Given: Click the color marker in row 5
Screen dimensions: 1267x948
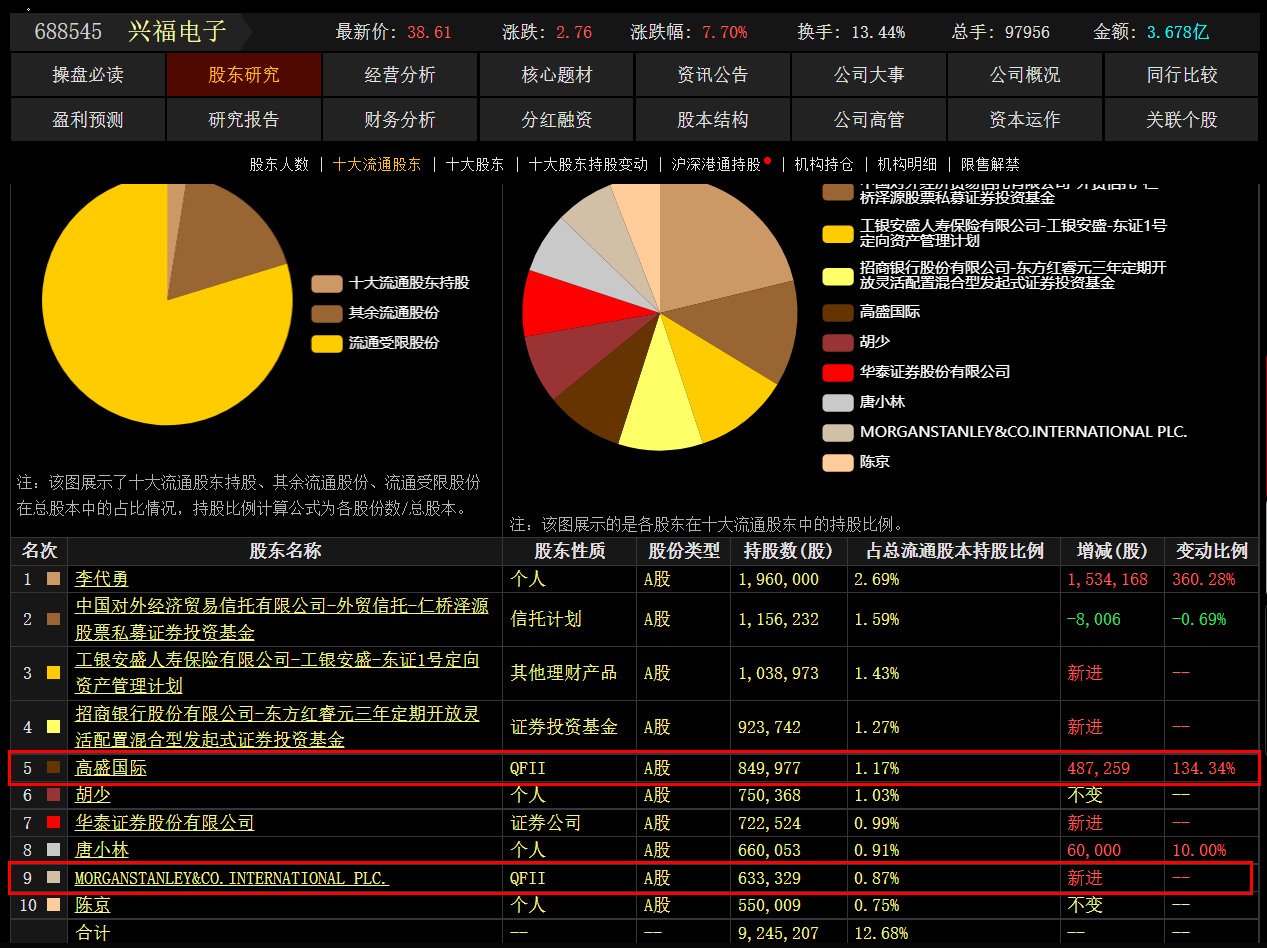Looking at the screenshot, I should (54, 768).
